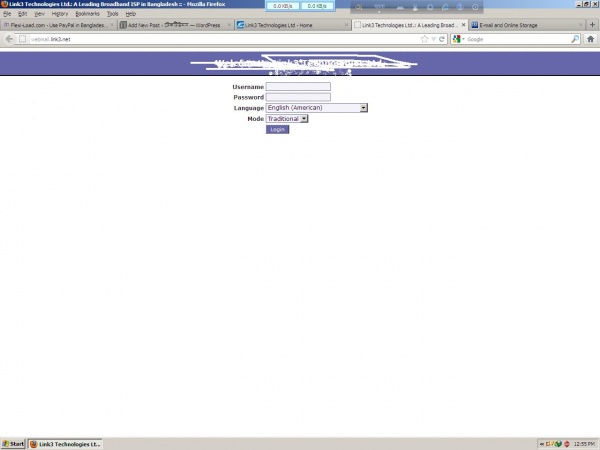Open the Edit menu
Screen dimensions: 600x450
click(x=23, y=14)
